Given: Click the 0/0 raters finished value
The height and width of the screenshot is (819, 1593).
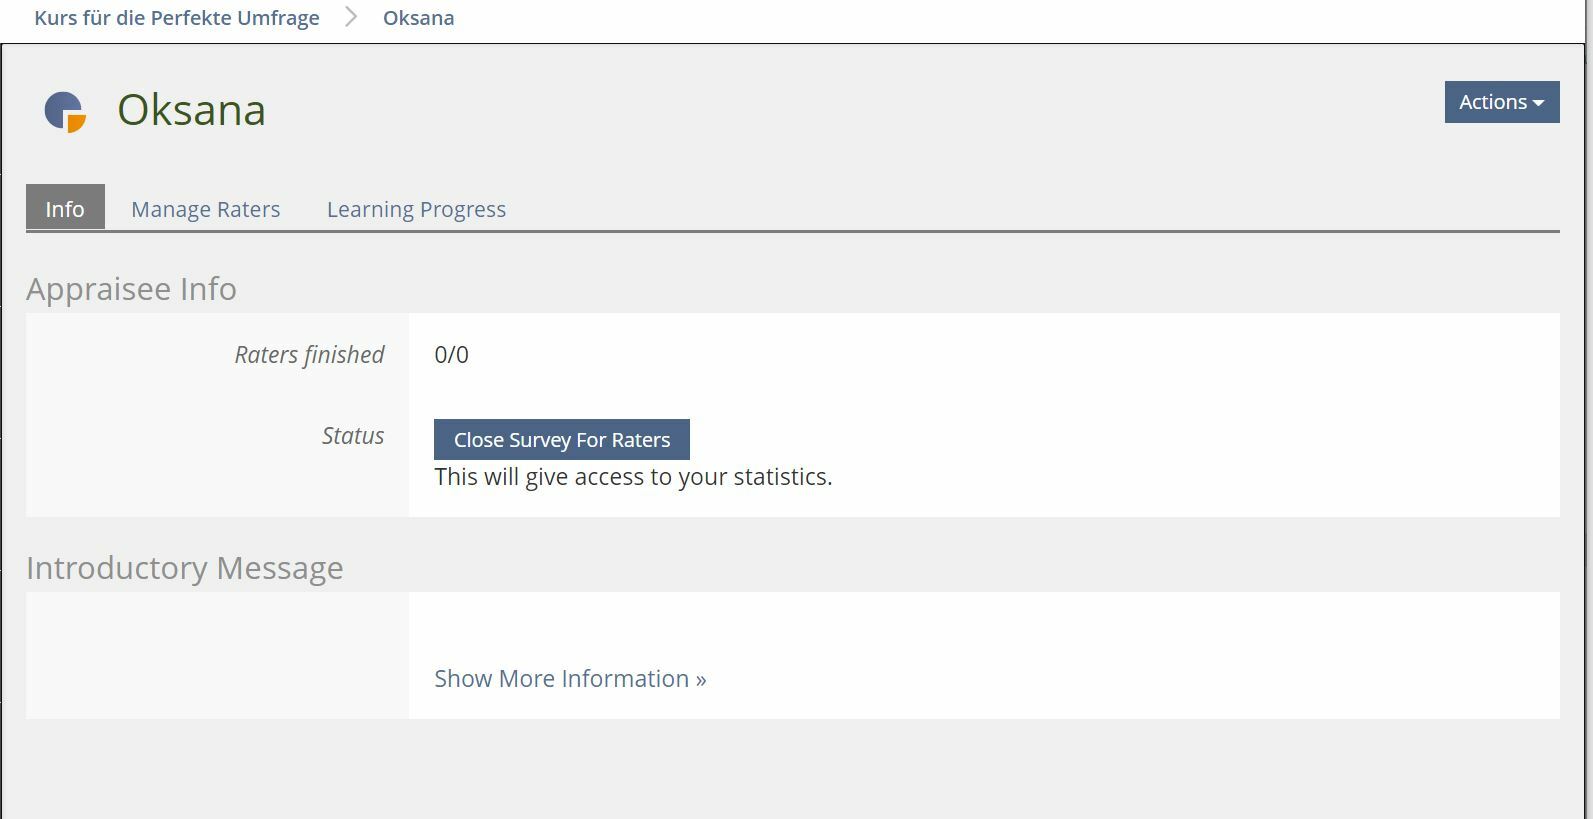Looking at the screenshot, I should point(451,355).
